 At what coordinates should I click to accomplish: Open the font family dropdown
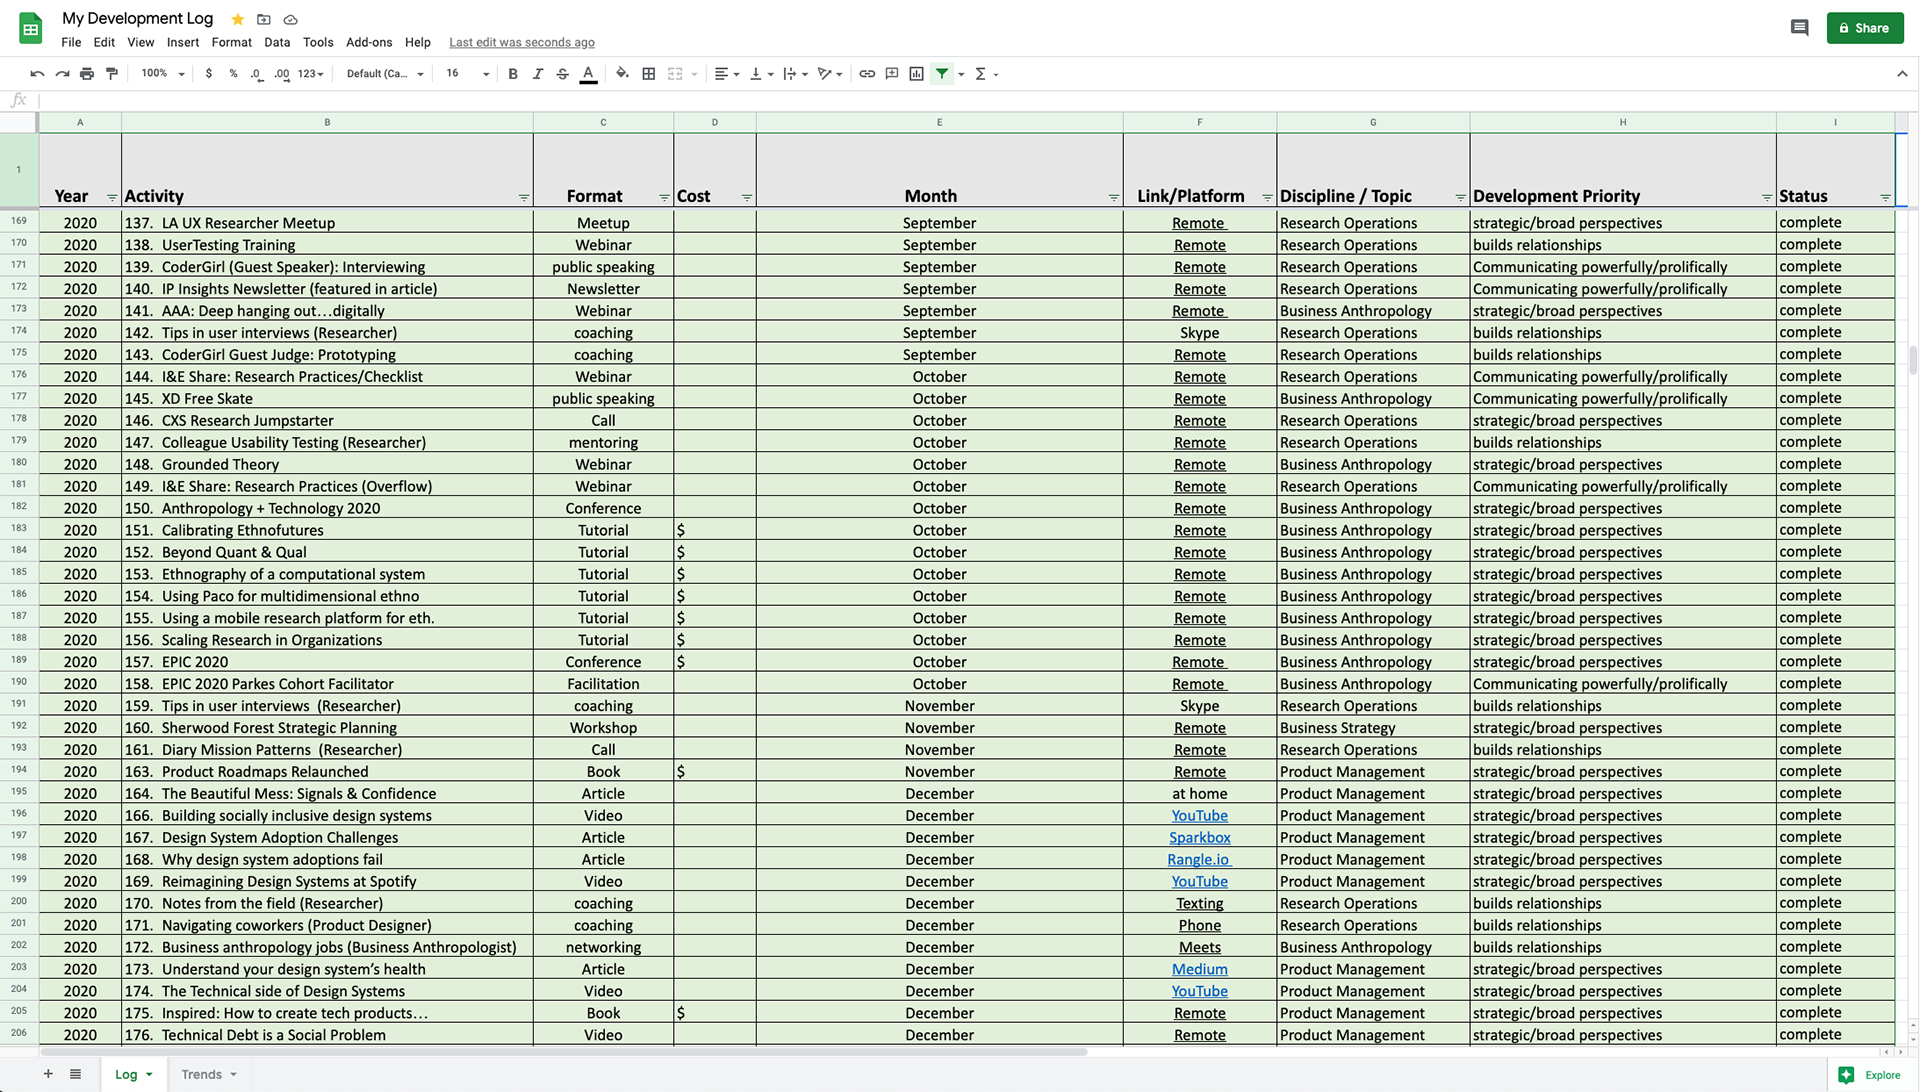[385, 74]
